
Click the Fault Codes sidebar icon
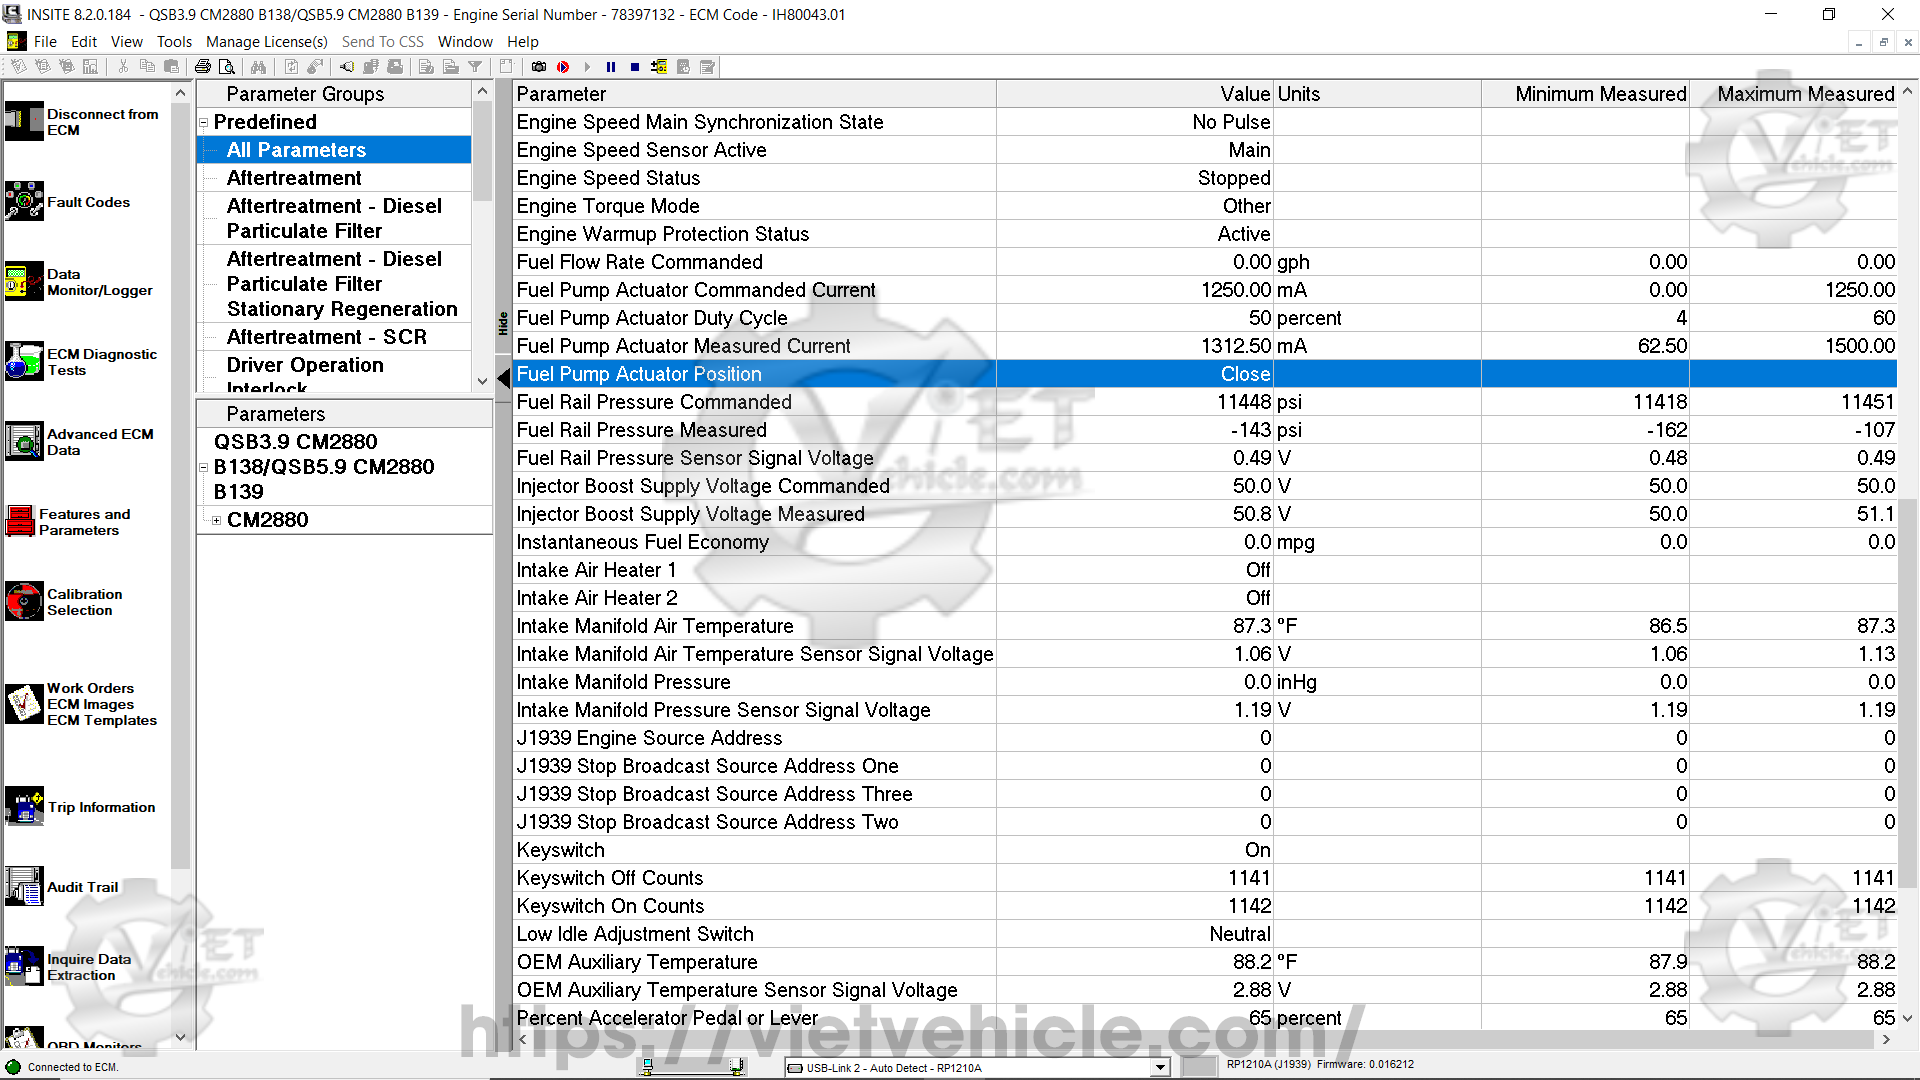[x=24, y=201]
